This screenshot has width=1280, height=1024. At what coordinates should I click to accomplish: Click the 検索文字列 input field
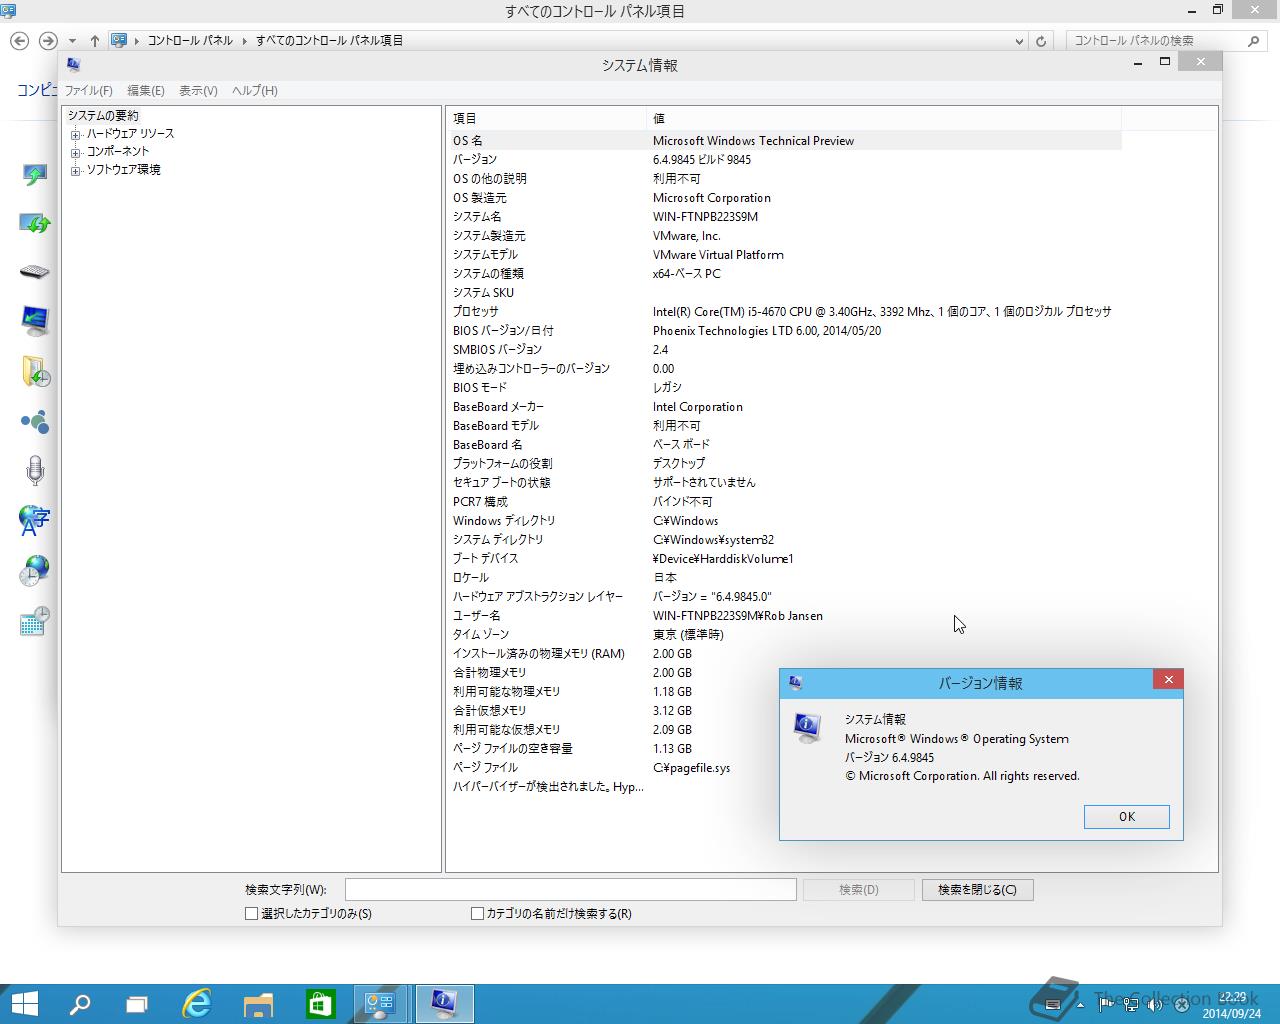pyautogui.click(x=570, y=890)
